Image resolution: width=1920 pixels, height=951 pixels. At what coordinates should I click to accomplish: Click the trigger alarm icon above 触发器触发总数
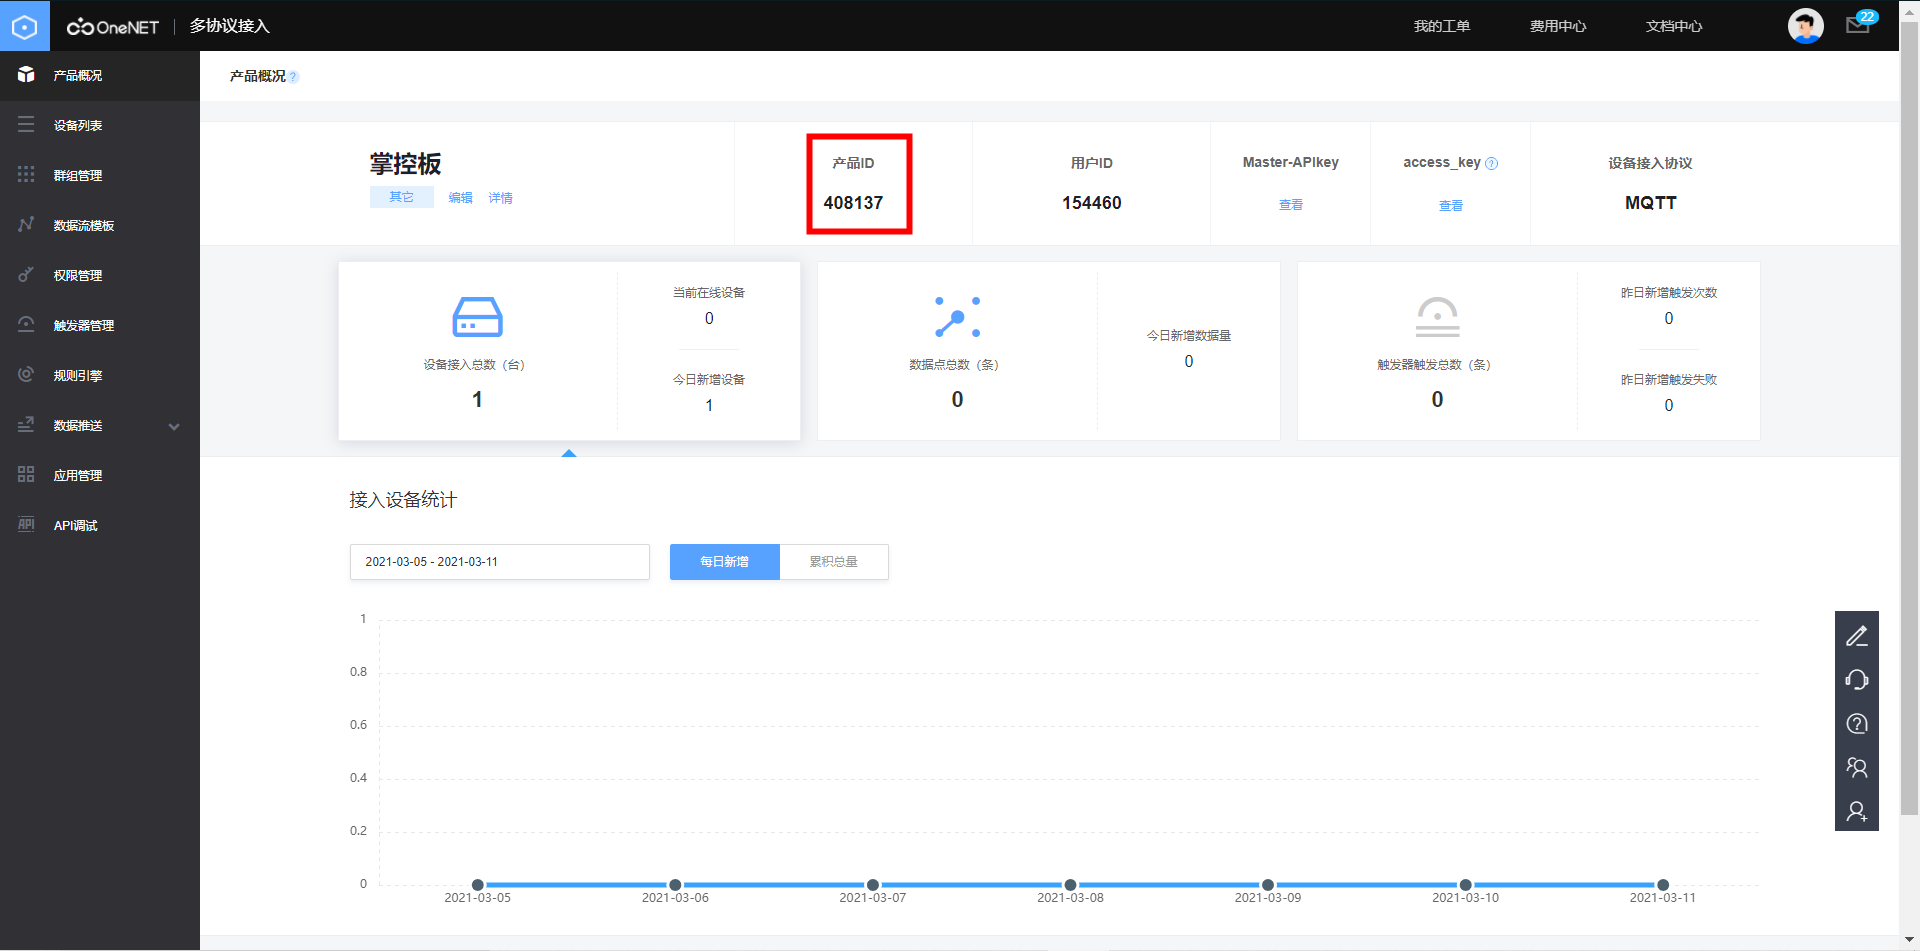pyautogui.click(x=1437, y=316)
